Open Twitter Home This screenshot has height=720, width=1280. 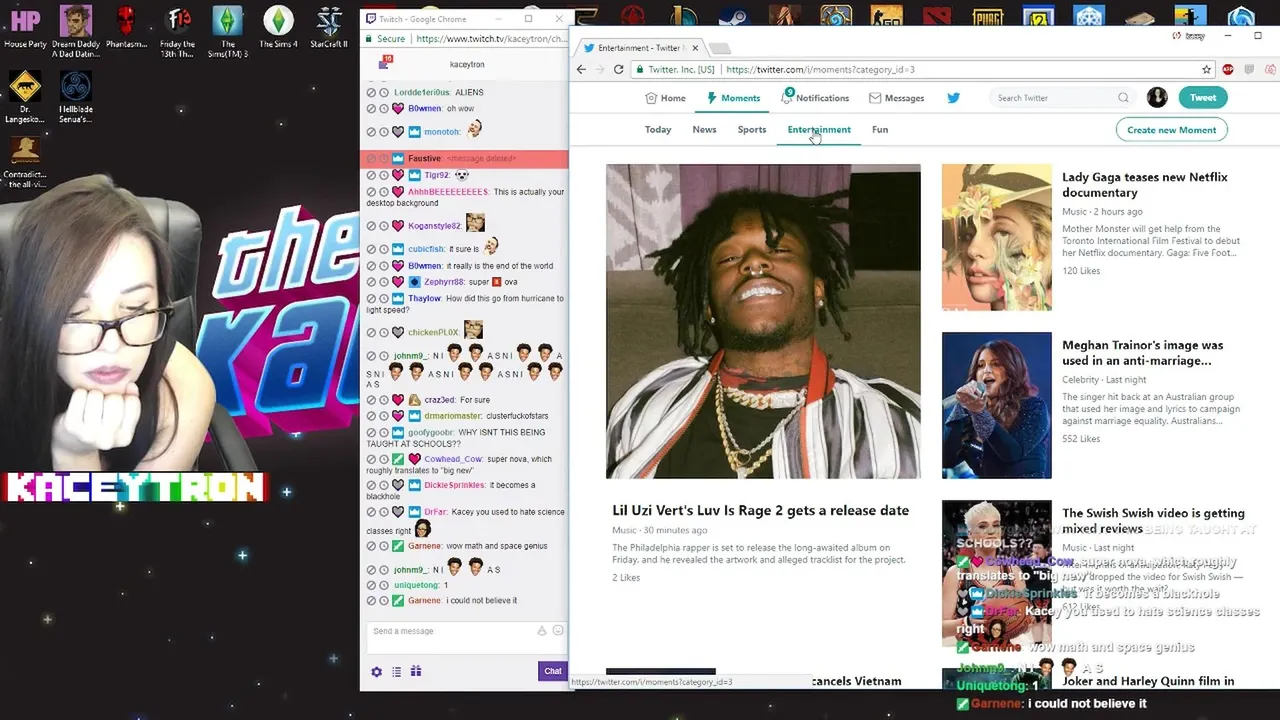(x=665, y=98)
